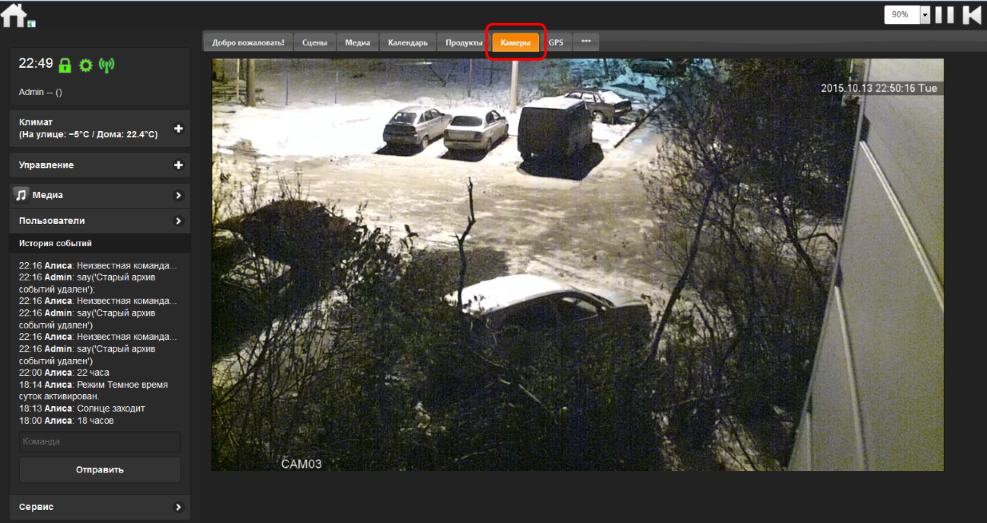
Task: Click the skip-to-start arrow icon
Action: 972,15
